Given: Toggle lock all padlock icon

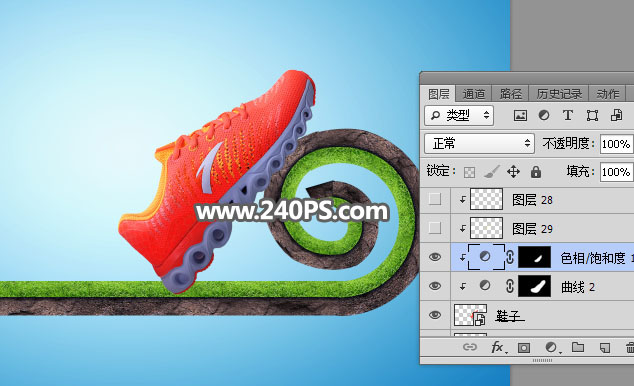Looking at the screenshot, I should point(536,172).
